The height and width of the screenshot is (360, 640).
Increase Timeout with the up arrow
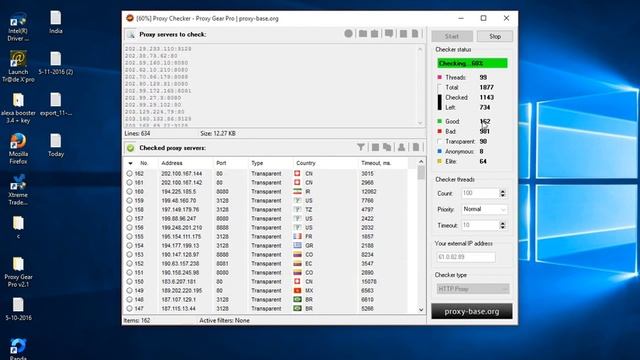[502, 223]
